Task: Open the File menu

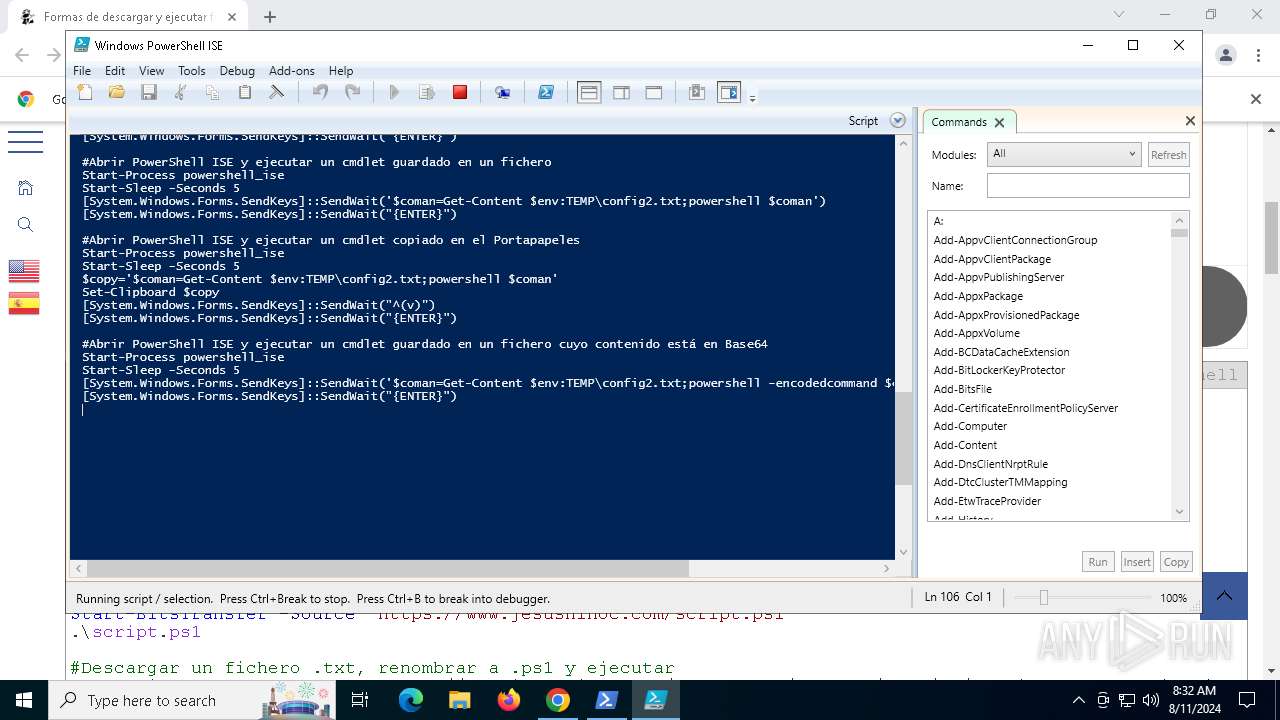Action: coord(82,70)
